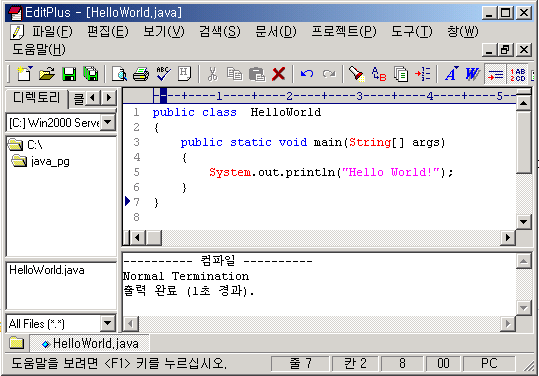Open the 편집(E) menu
The image size is (539, 376).
[108, 32]
